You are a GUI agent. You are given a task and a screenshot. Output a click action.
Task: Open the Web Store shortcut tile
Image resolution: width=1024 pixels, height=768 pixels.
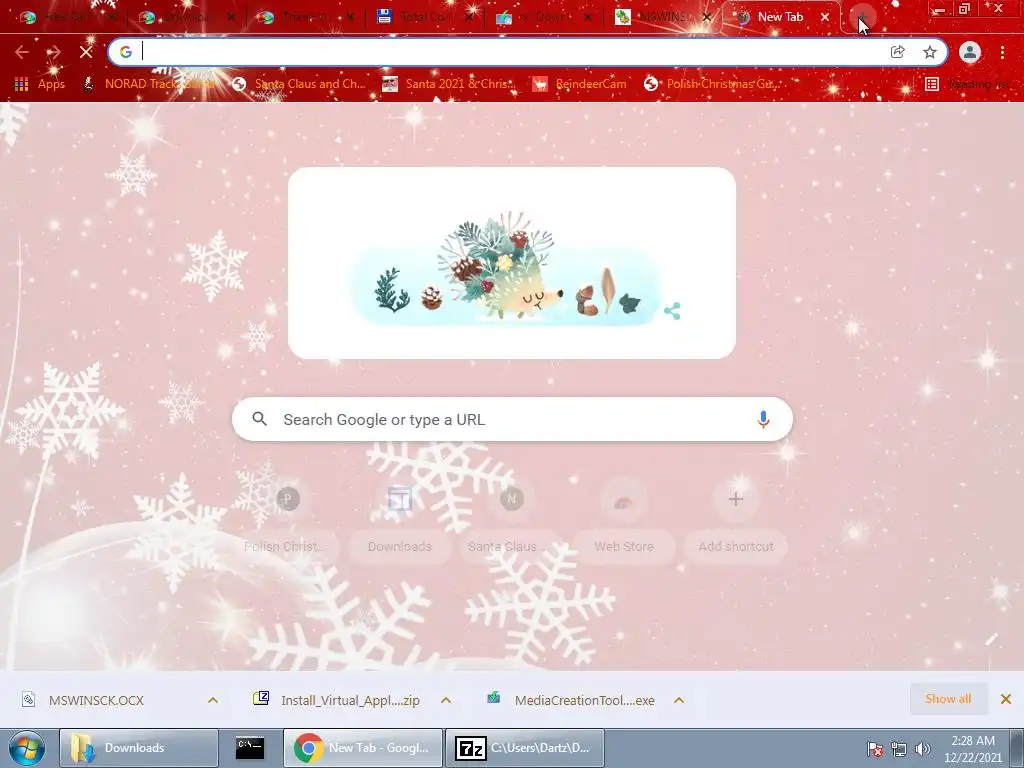click(x=624, y=520)
